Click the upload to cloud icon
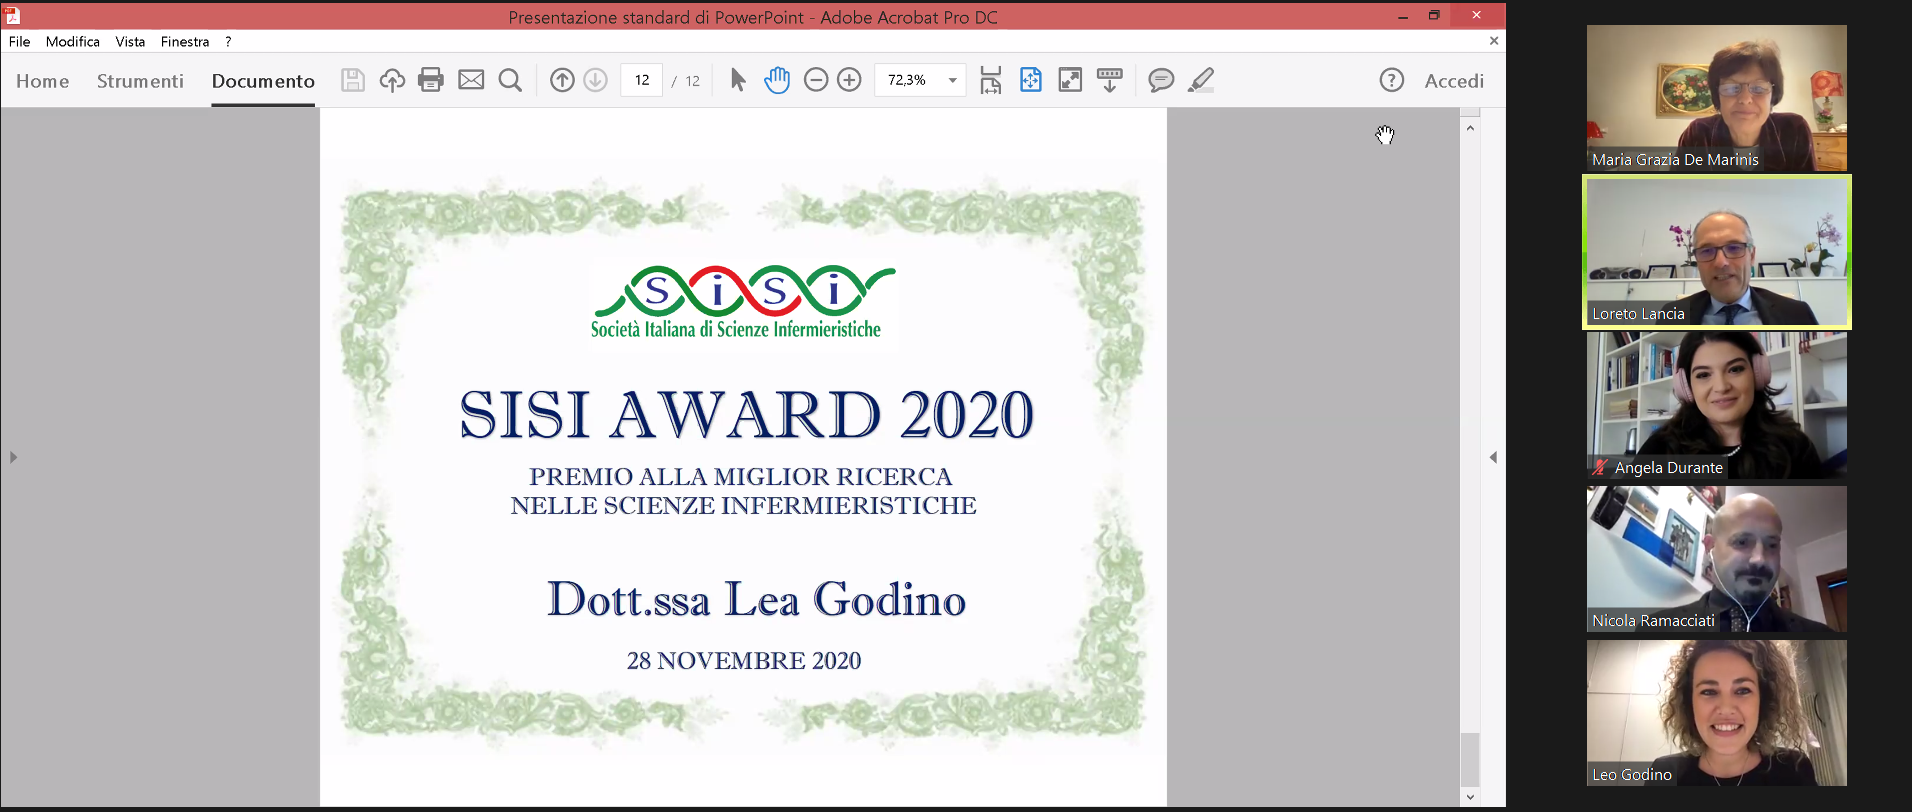This screenshot has height=812, width=1912. point(392,80)
